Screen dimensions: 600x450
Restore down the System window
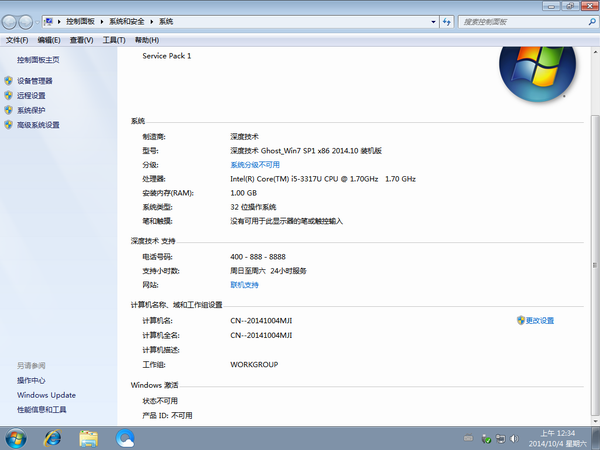[570, 6]
